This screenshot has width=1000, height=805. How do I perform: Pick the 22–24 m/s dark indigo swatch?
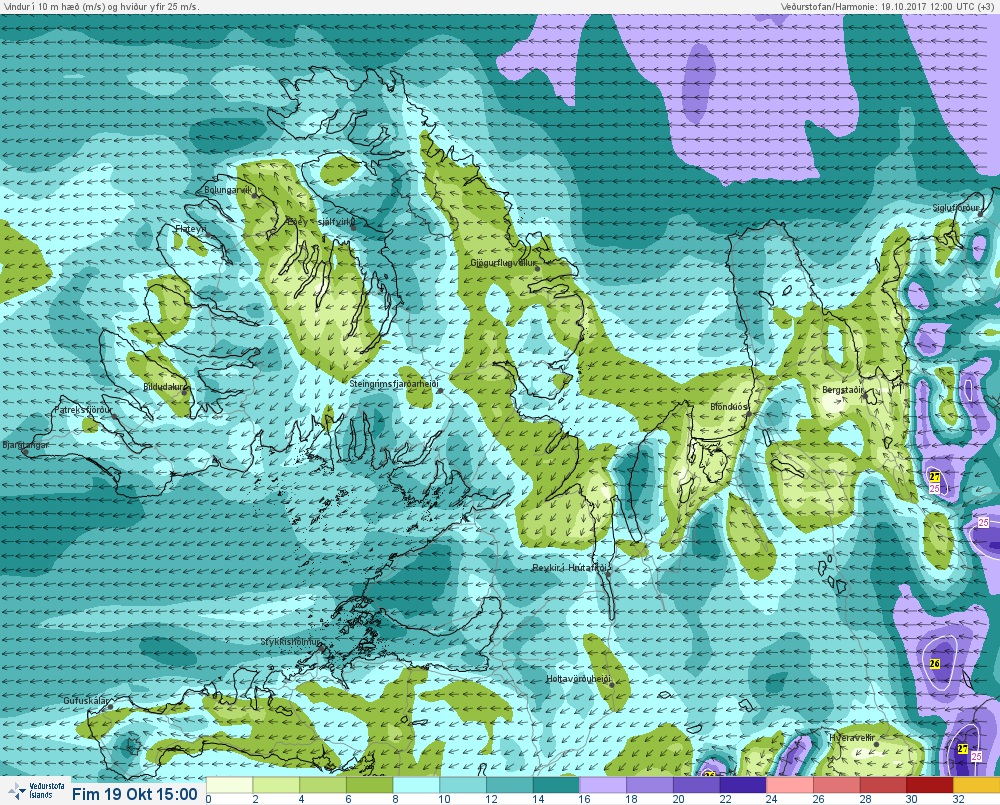pyautogui.click(x=742, y=785)
